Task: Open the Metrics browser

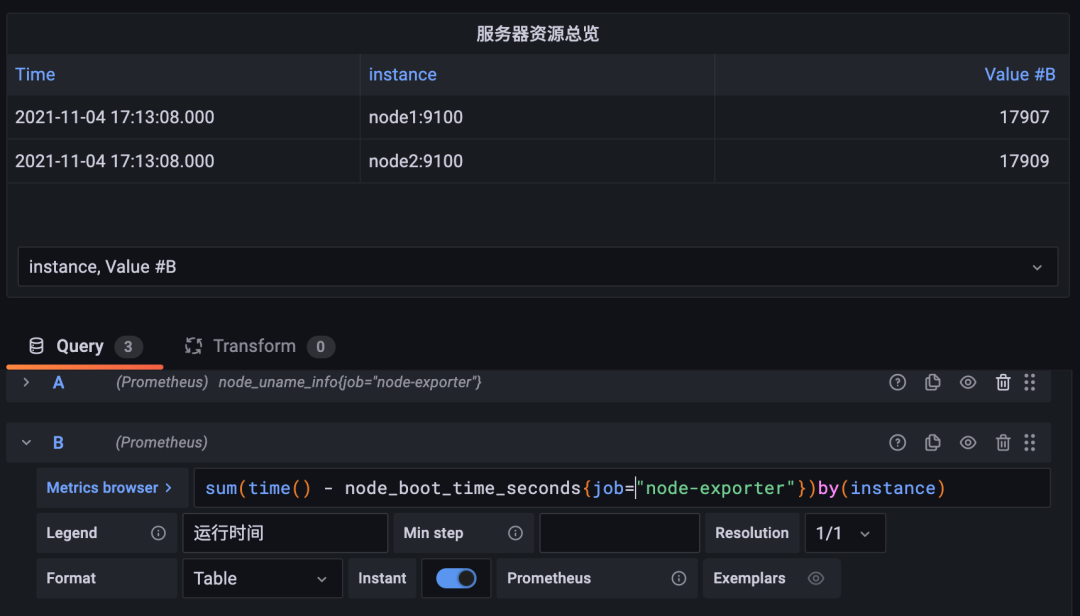Action: [110, 487]
